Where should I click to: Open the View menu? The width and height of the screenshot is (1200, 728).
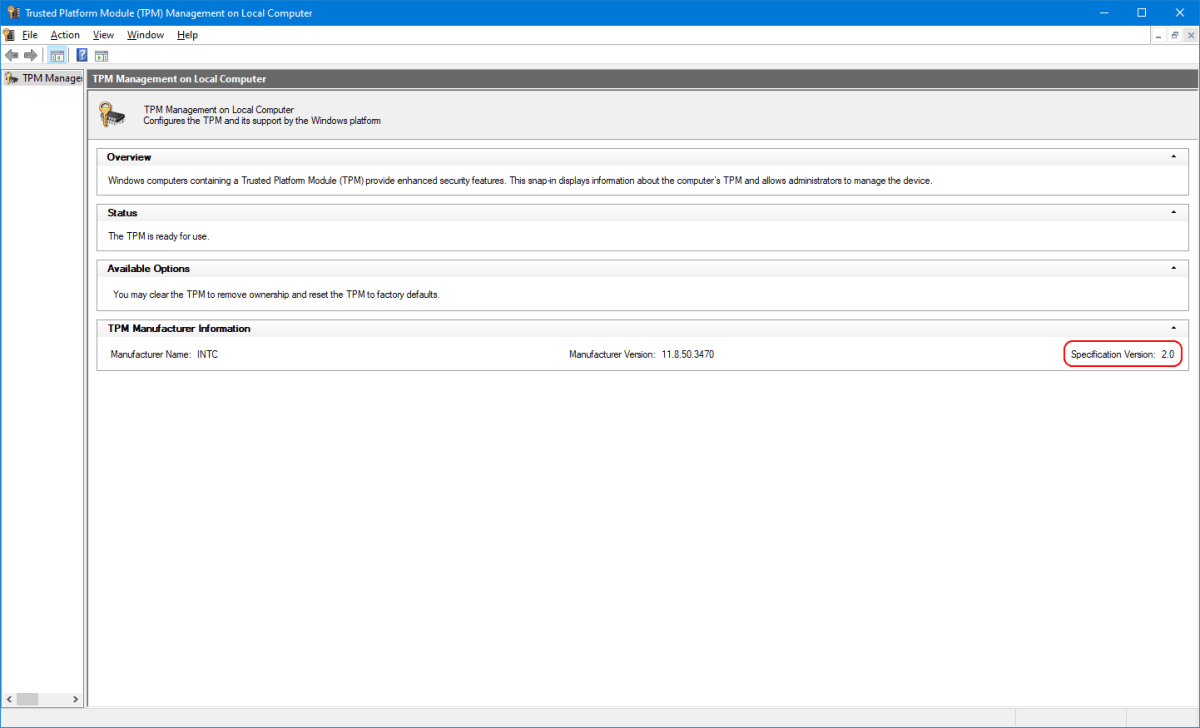tap(103, 35)
